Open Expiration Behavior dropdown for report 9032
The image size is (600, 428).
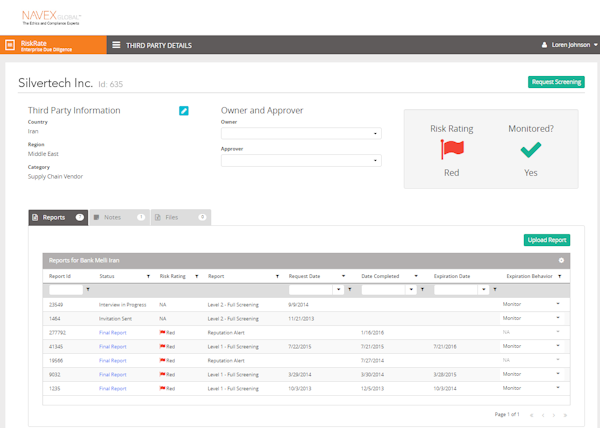pos(558,374)
